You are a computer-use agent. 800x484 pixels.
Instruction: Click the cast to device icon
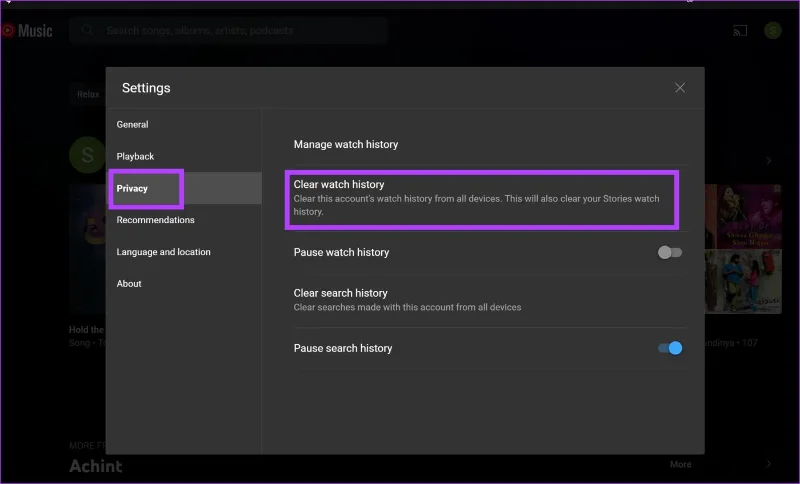(740, 31)
